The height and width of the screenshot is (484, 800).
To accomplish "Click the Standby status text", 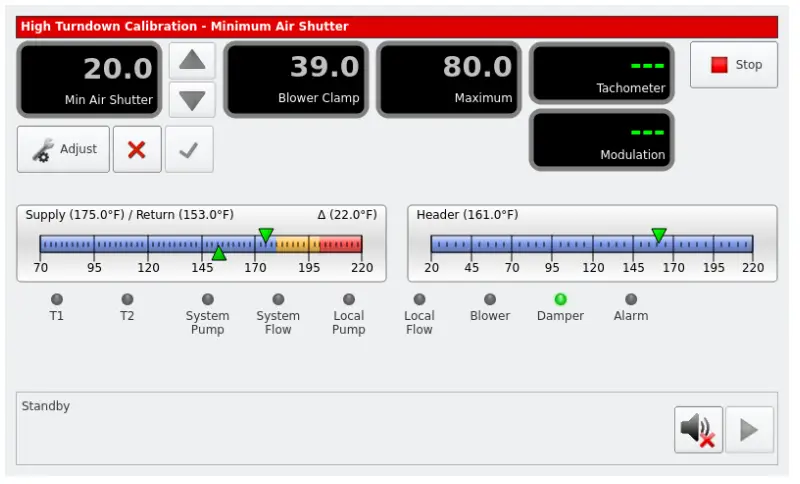I will (x=45, y=406).
